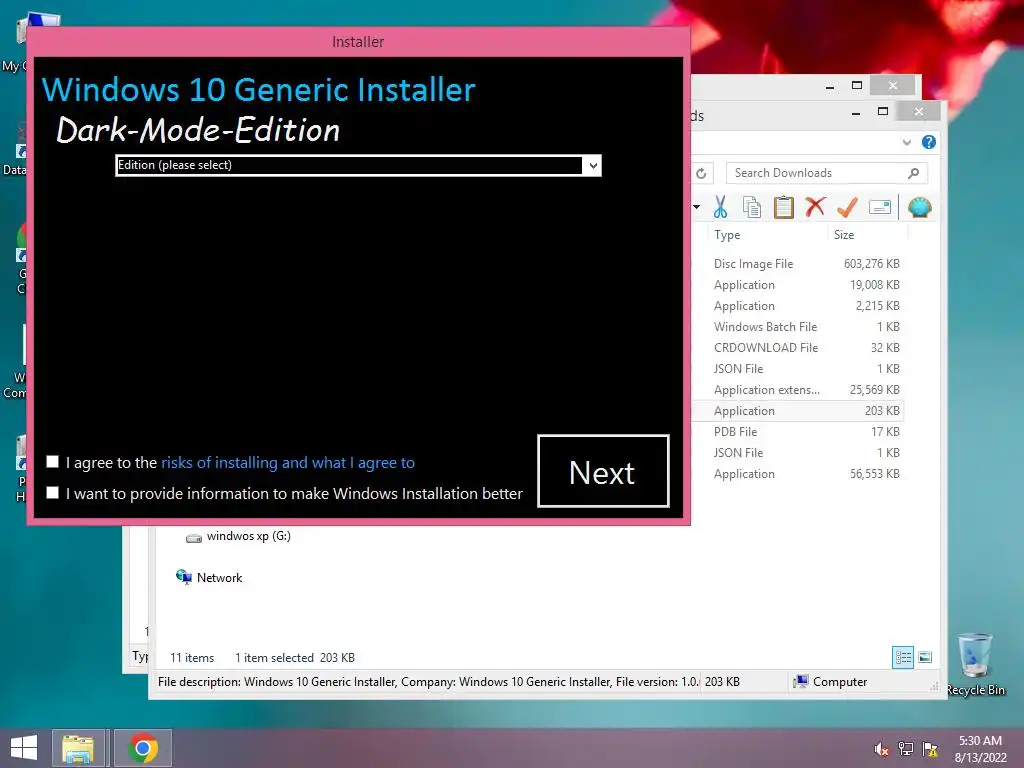Select windwos xp (G:) drive in navigation
Screen dimensions: 1024x768
[238, 536]
